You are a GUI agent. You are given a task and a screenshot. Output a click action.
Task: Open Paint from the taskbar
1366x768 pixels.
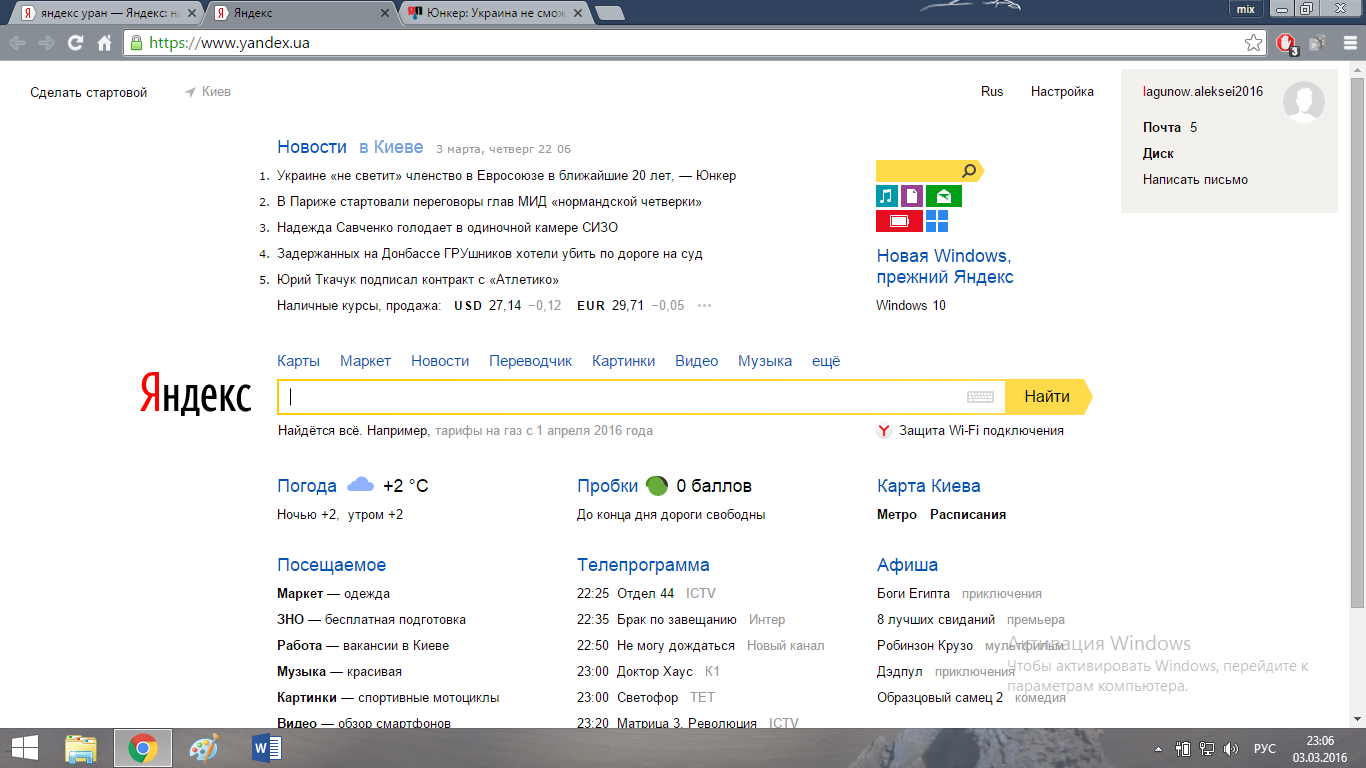(x=203, y=747)
